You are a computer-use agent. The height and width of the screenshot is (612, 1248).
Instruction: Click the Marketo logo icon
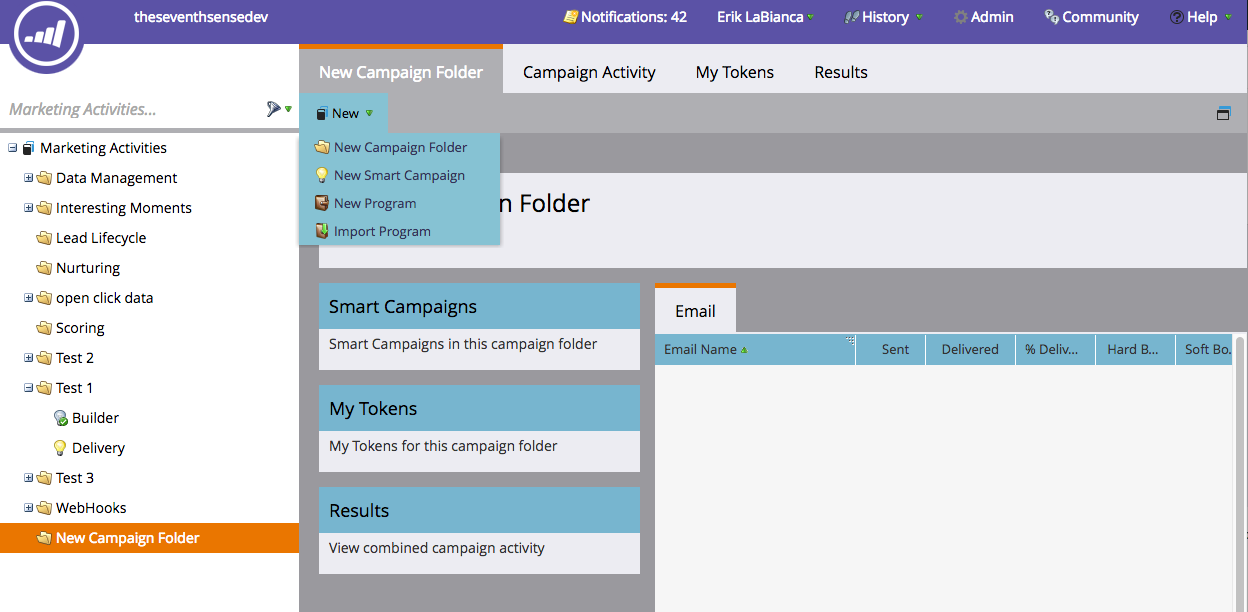[47, 32]
